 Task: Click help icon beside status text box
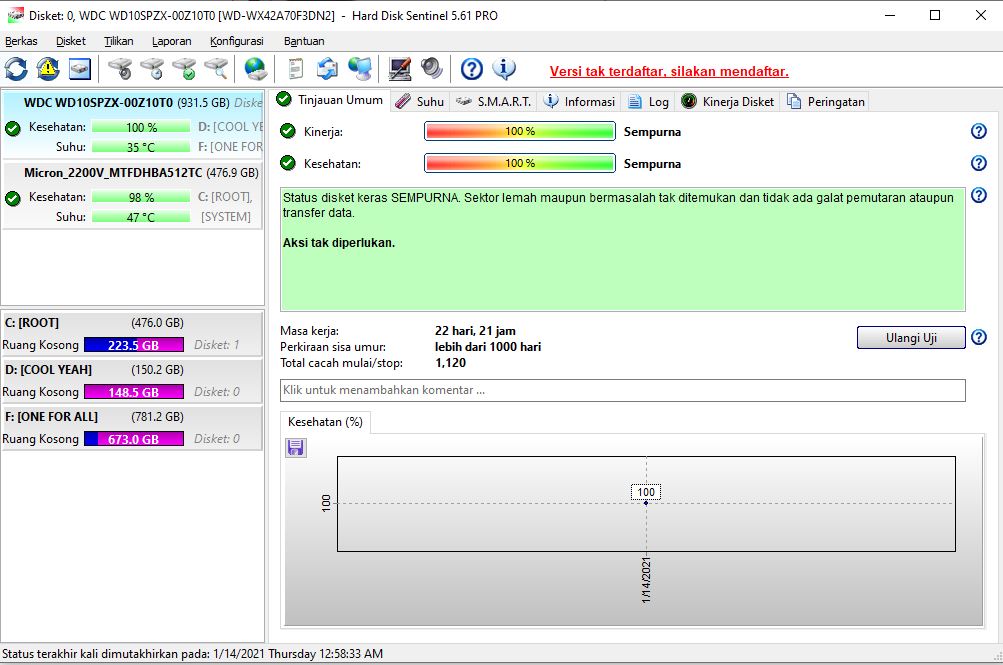979,195
